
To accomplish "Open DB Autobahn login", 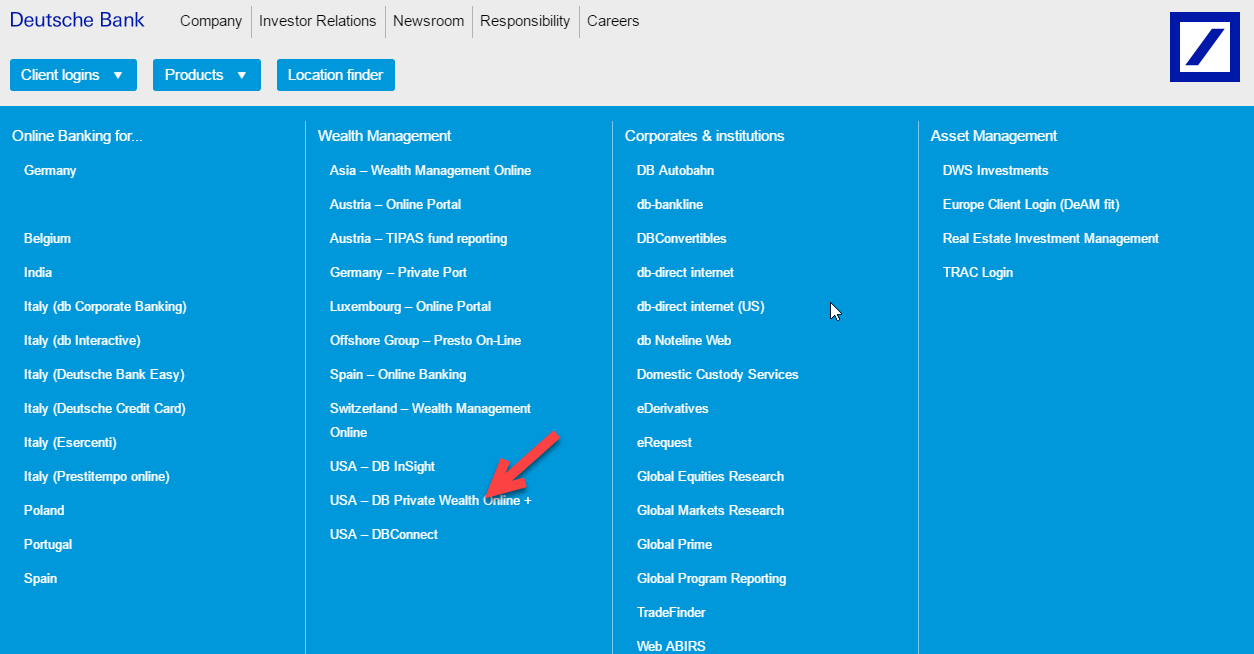I will (675, 170).
